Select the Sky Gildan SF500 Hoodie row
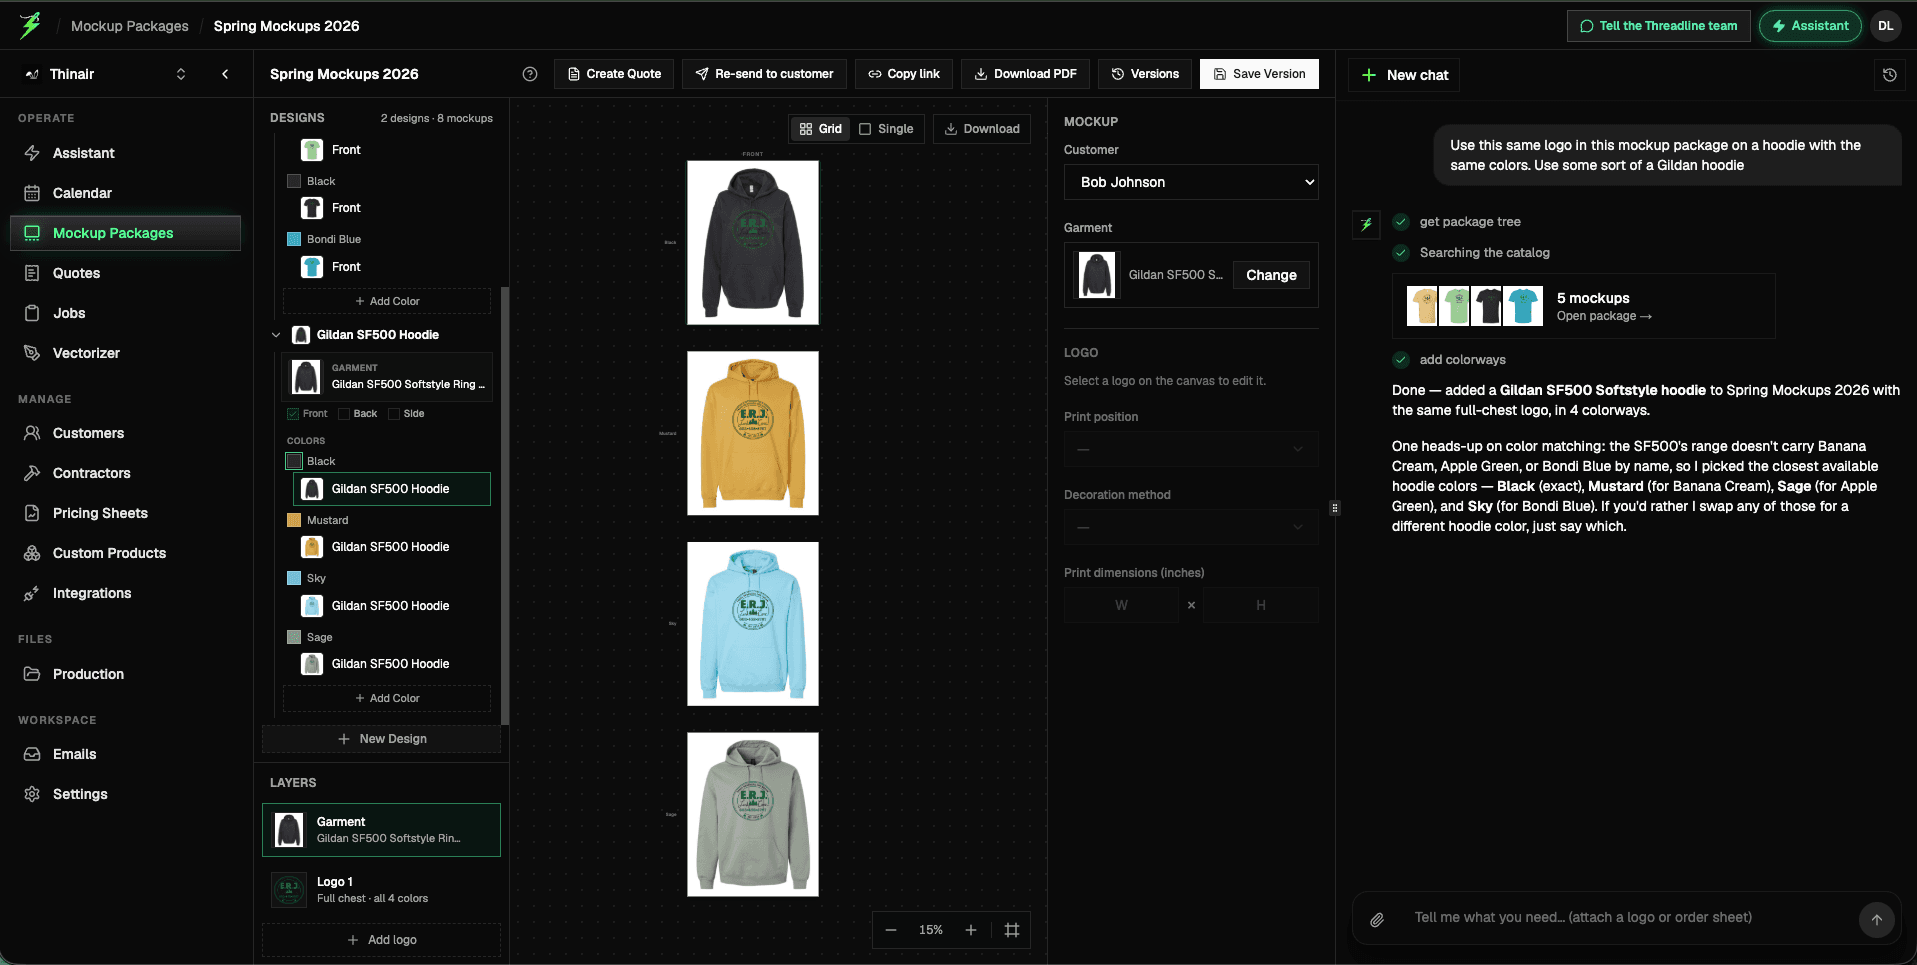This screenshot has height=965, width=1917. 392,606
